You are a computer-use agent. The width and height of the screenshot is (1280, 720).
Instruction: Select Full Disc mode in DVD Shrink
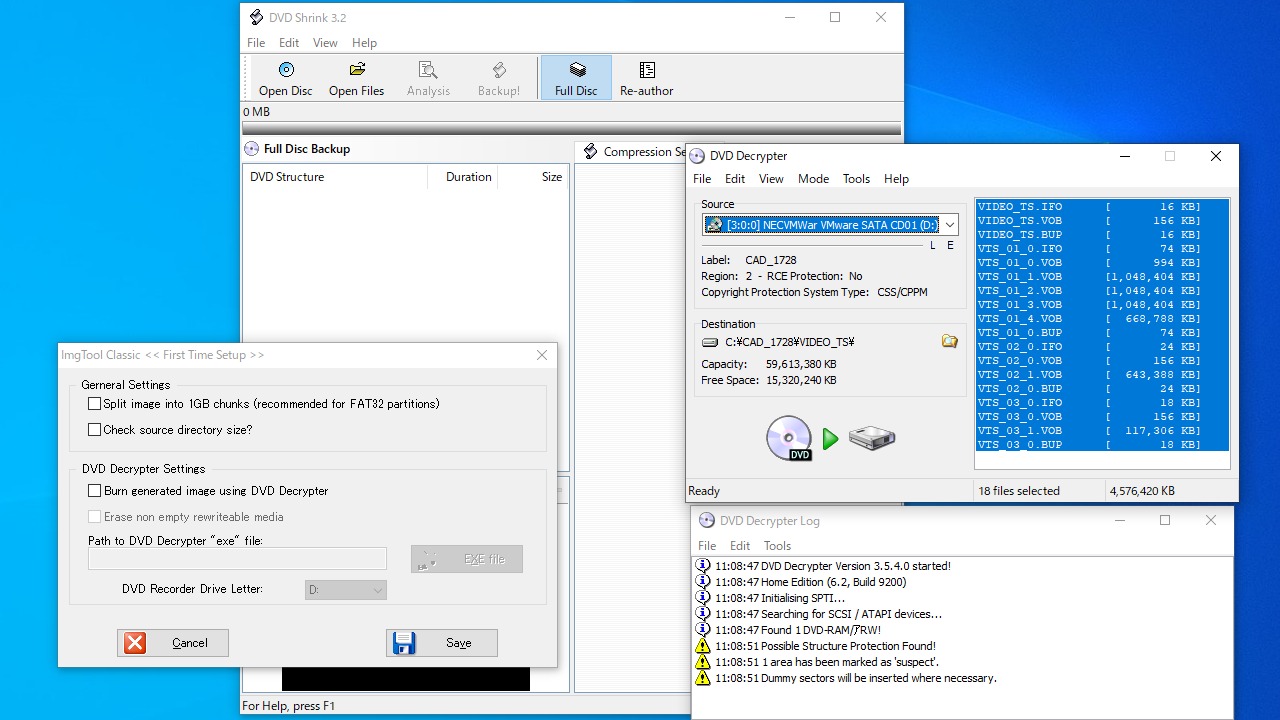tap(576, 78)
